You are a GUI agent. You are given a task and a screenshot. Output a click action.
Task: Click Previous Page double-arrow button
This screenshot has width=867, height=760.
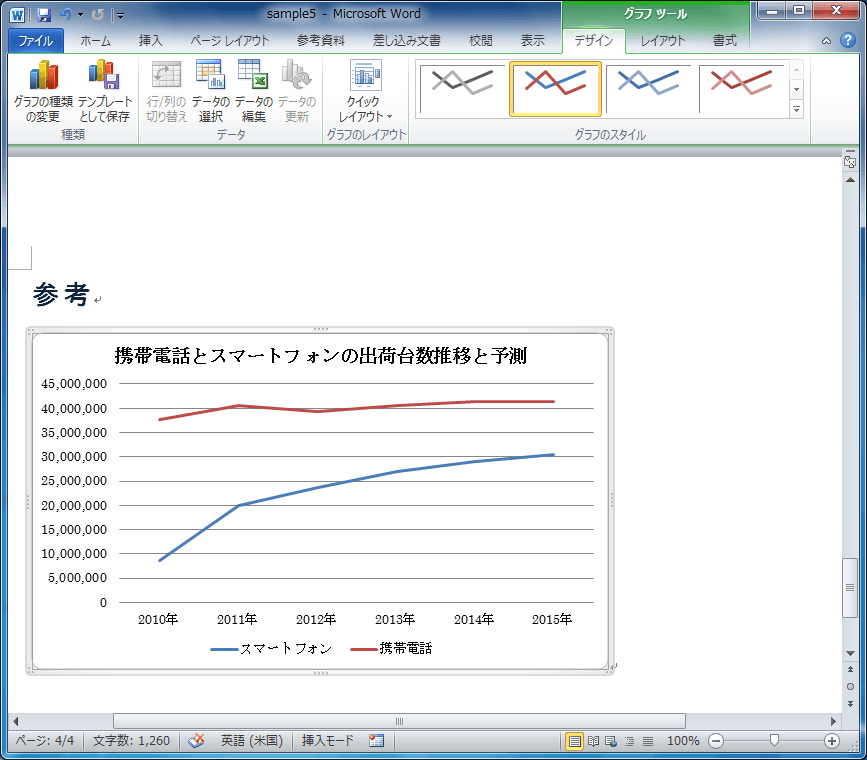tap(850, 669)
